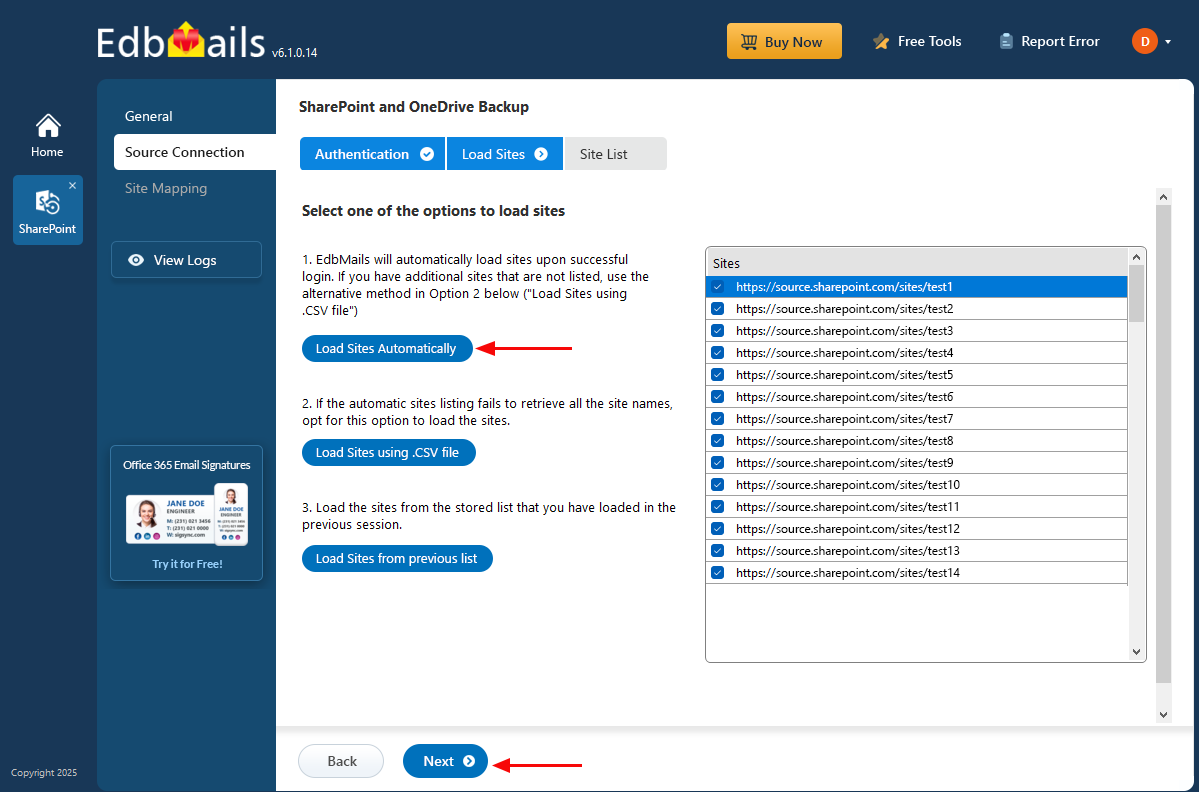Open the Office 365 Email Signatures ad
The width and height of the screenshot is (1199, 792).
click(187, 513)
